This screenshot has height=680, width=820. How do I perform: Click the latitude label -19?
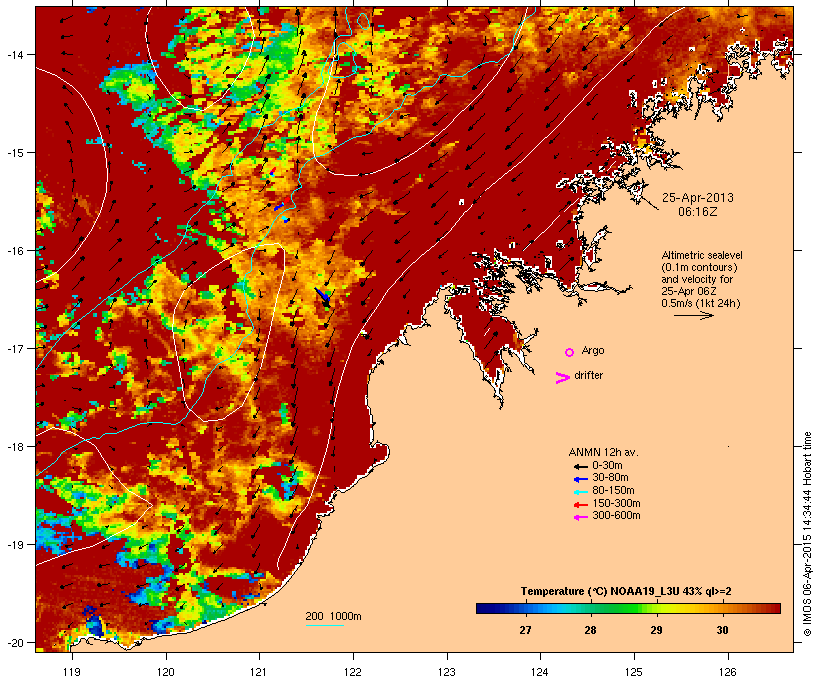[x=15, y=545]
